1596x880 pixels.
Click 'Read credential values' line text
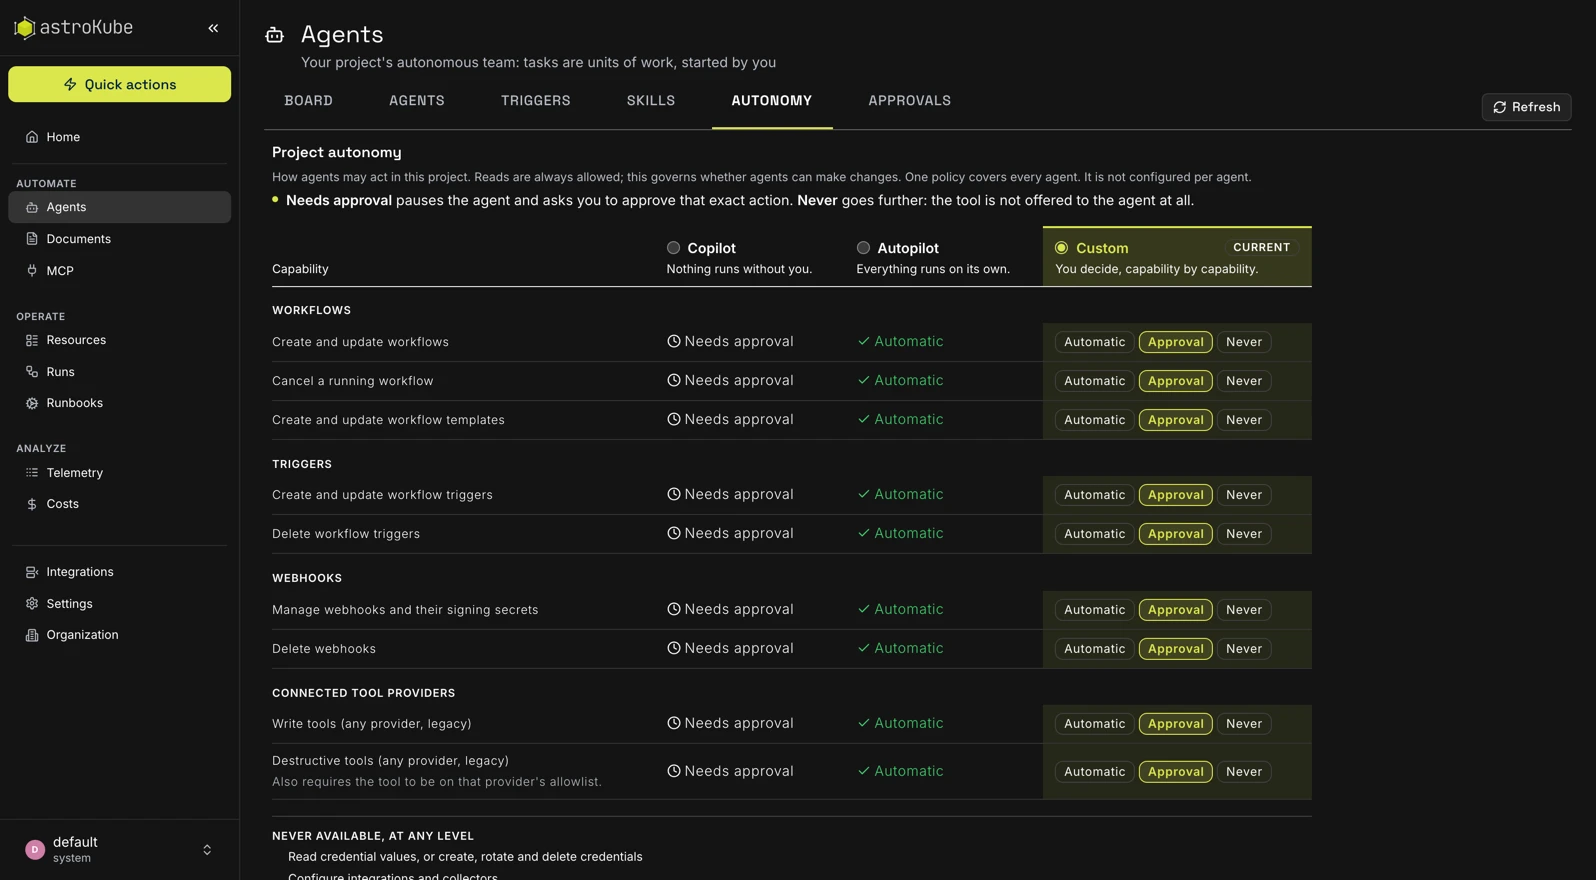point(465,857)
